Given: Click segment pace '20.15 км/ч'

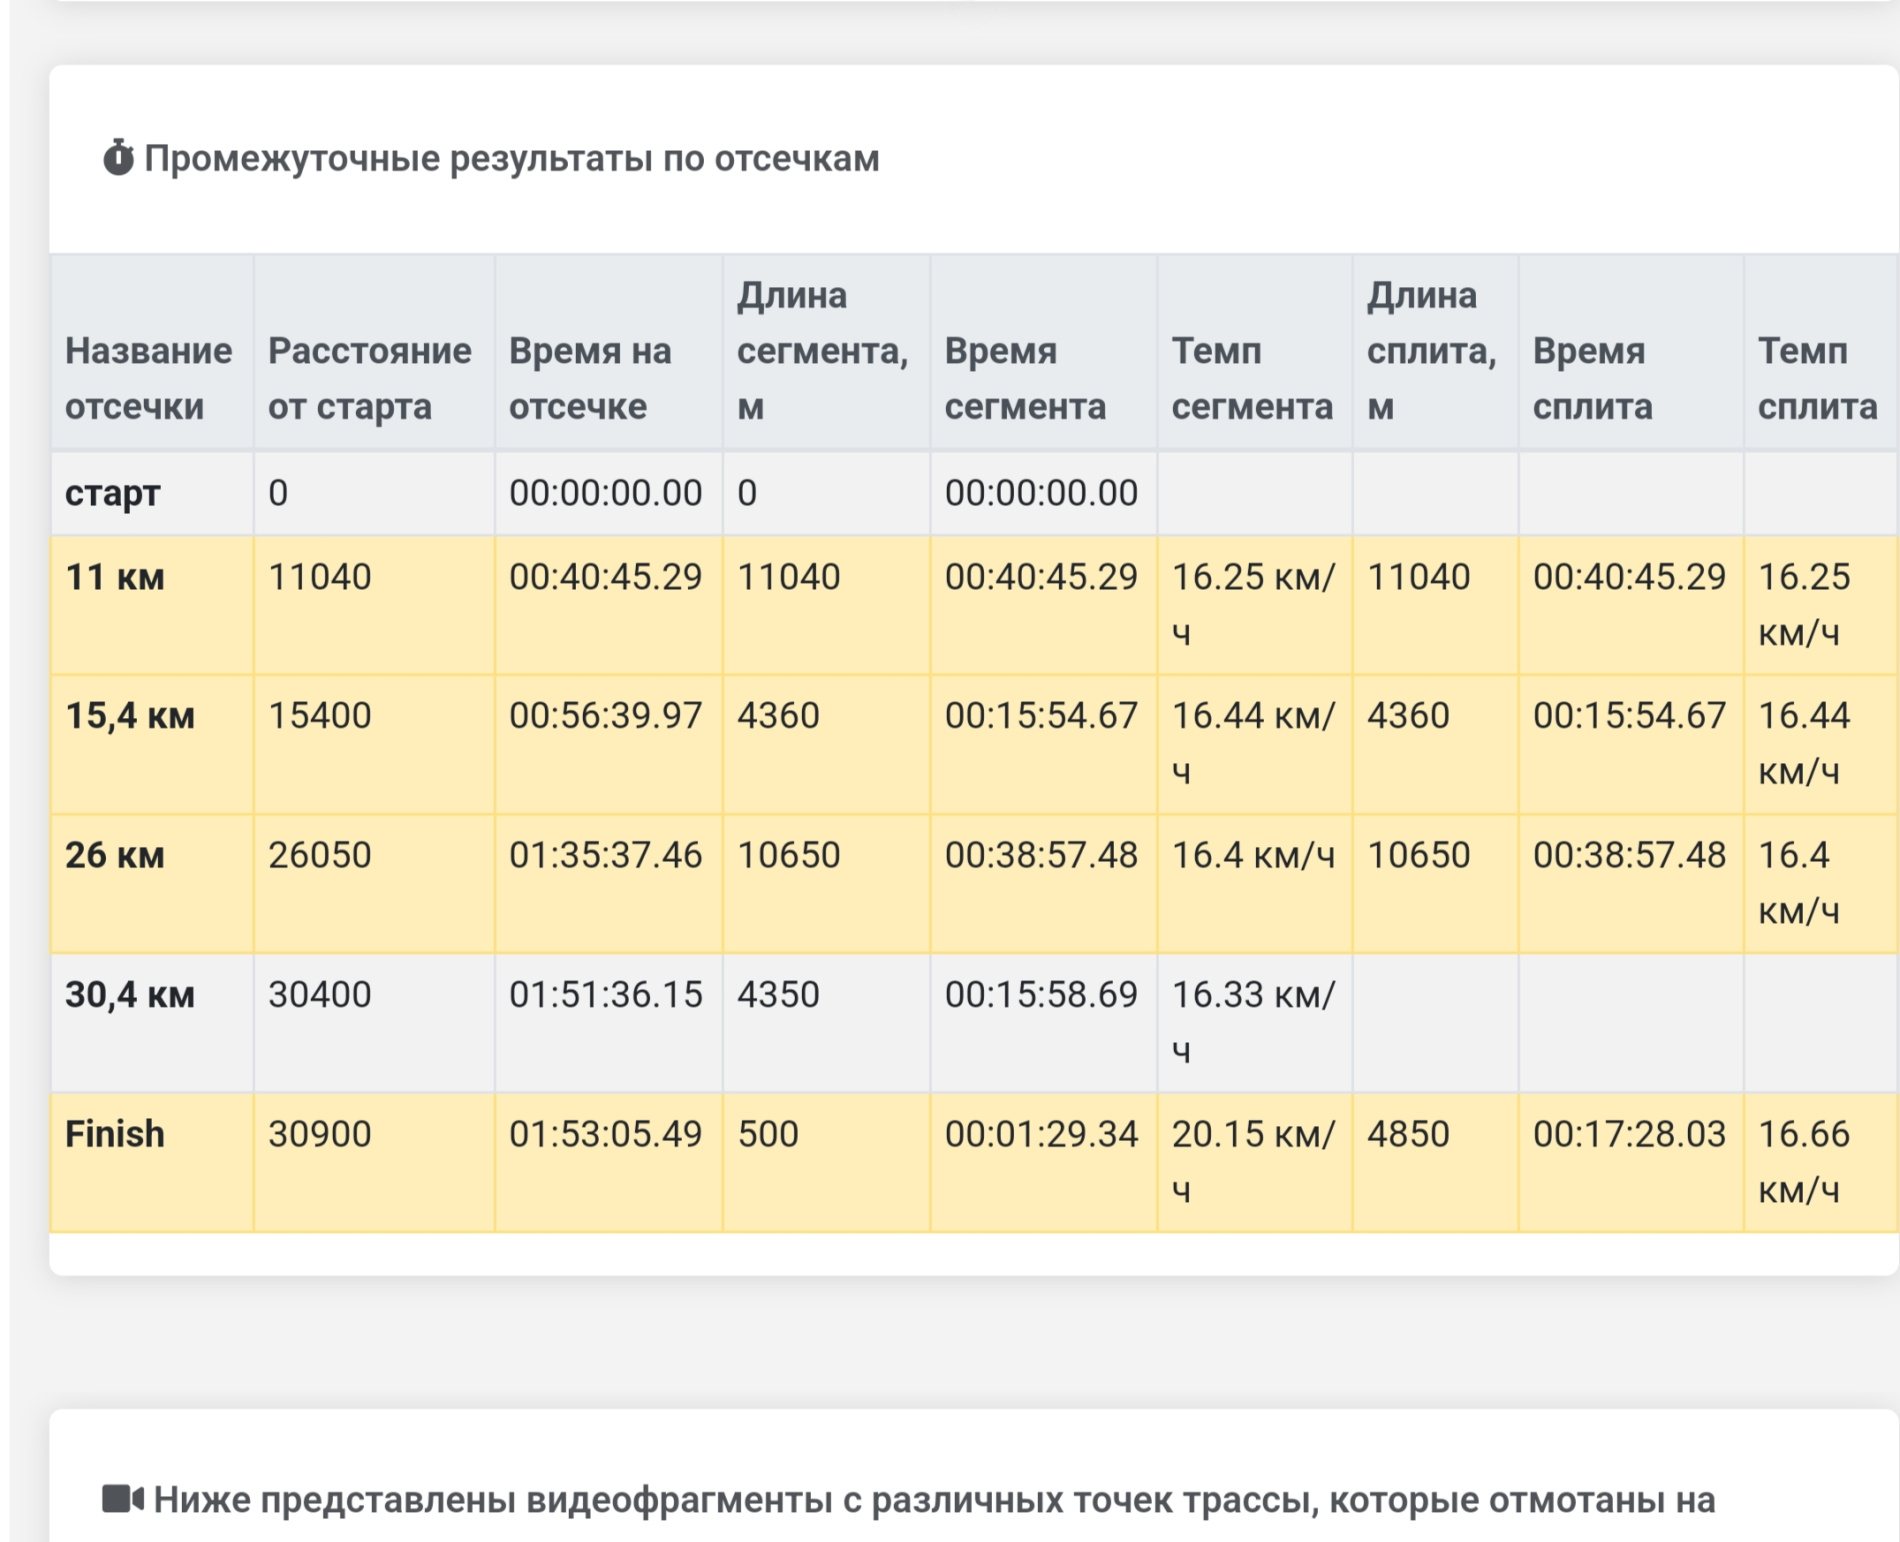Looking at the screenshot, I should click(1253, 1162).
